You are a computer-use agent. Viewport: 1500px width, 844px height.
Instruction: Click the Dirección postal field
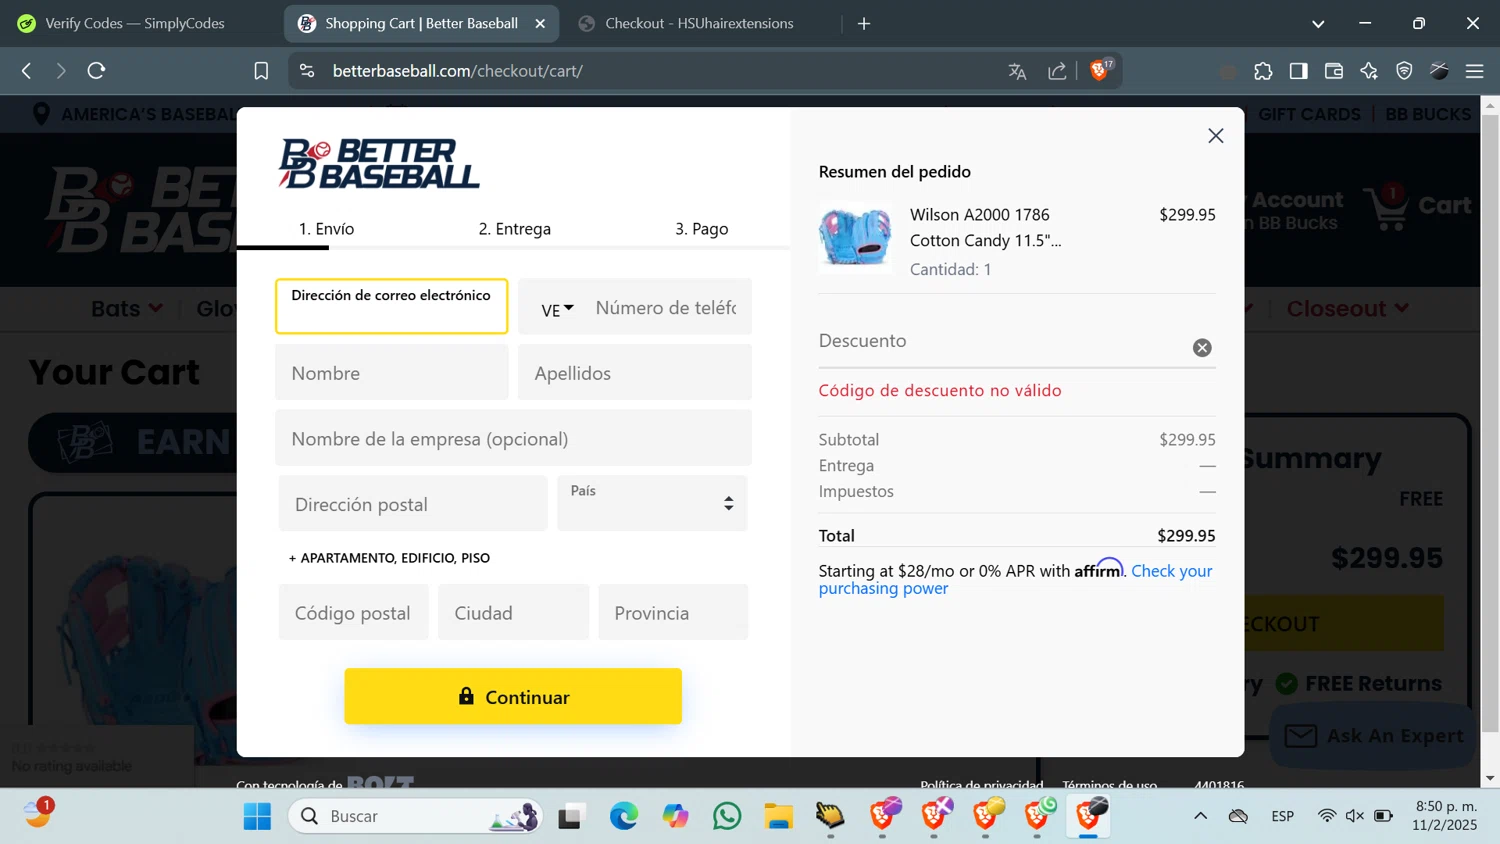pyautogui.click(x=412, y=504)
